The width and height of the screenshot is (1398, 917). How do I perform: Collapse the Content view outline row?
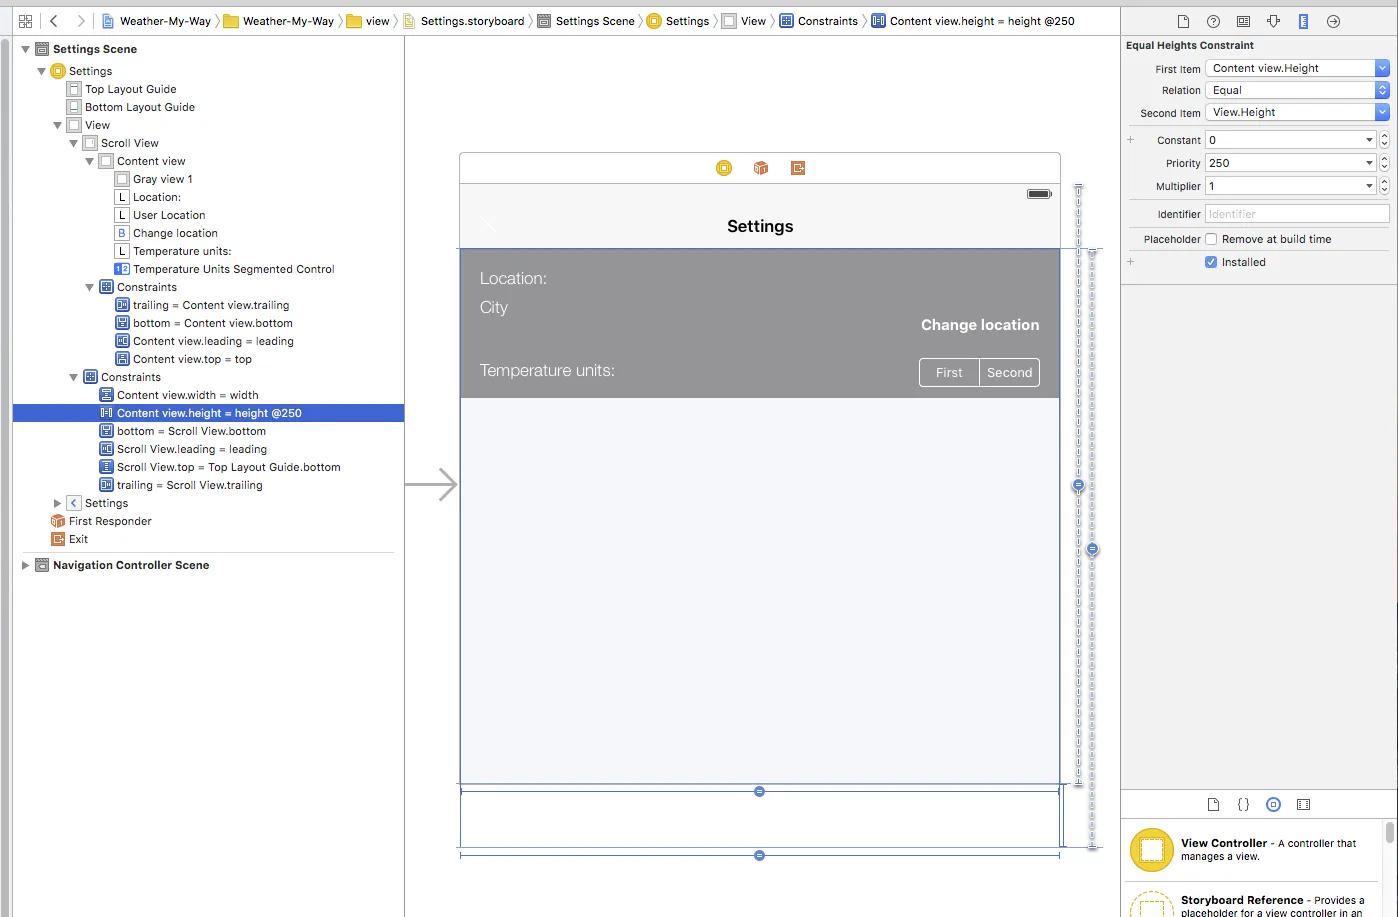pyautogui.click(x=90, y=161)
